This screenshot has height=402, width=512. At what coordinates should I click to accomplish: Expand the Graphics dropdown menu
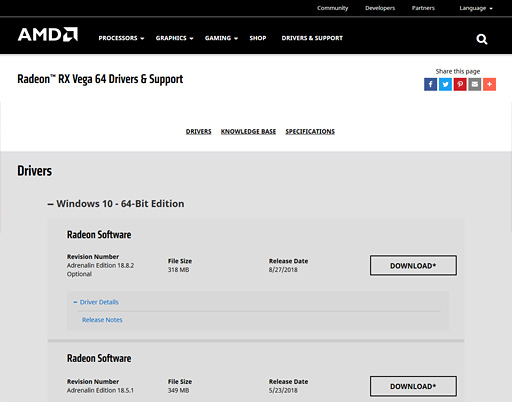point(174,38)
